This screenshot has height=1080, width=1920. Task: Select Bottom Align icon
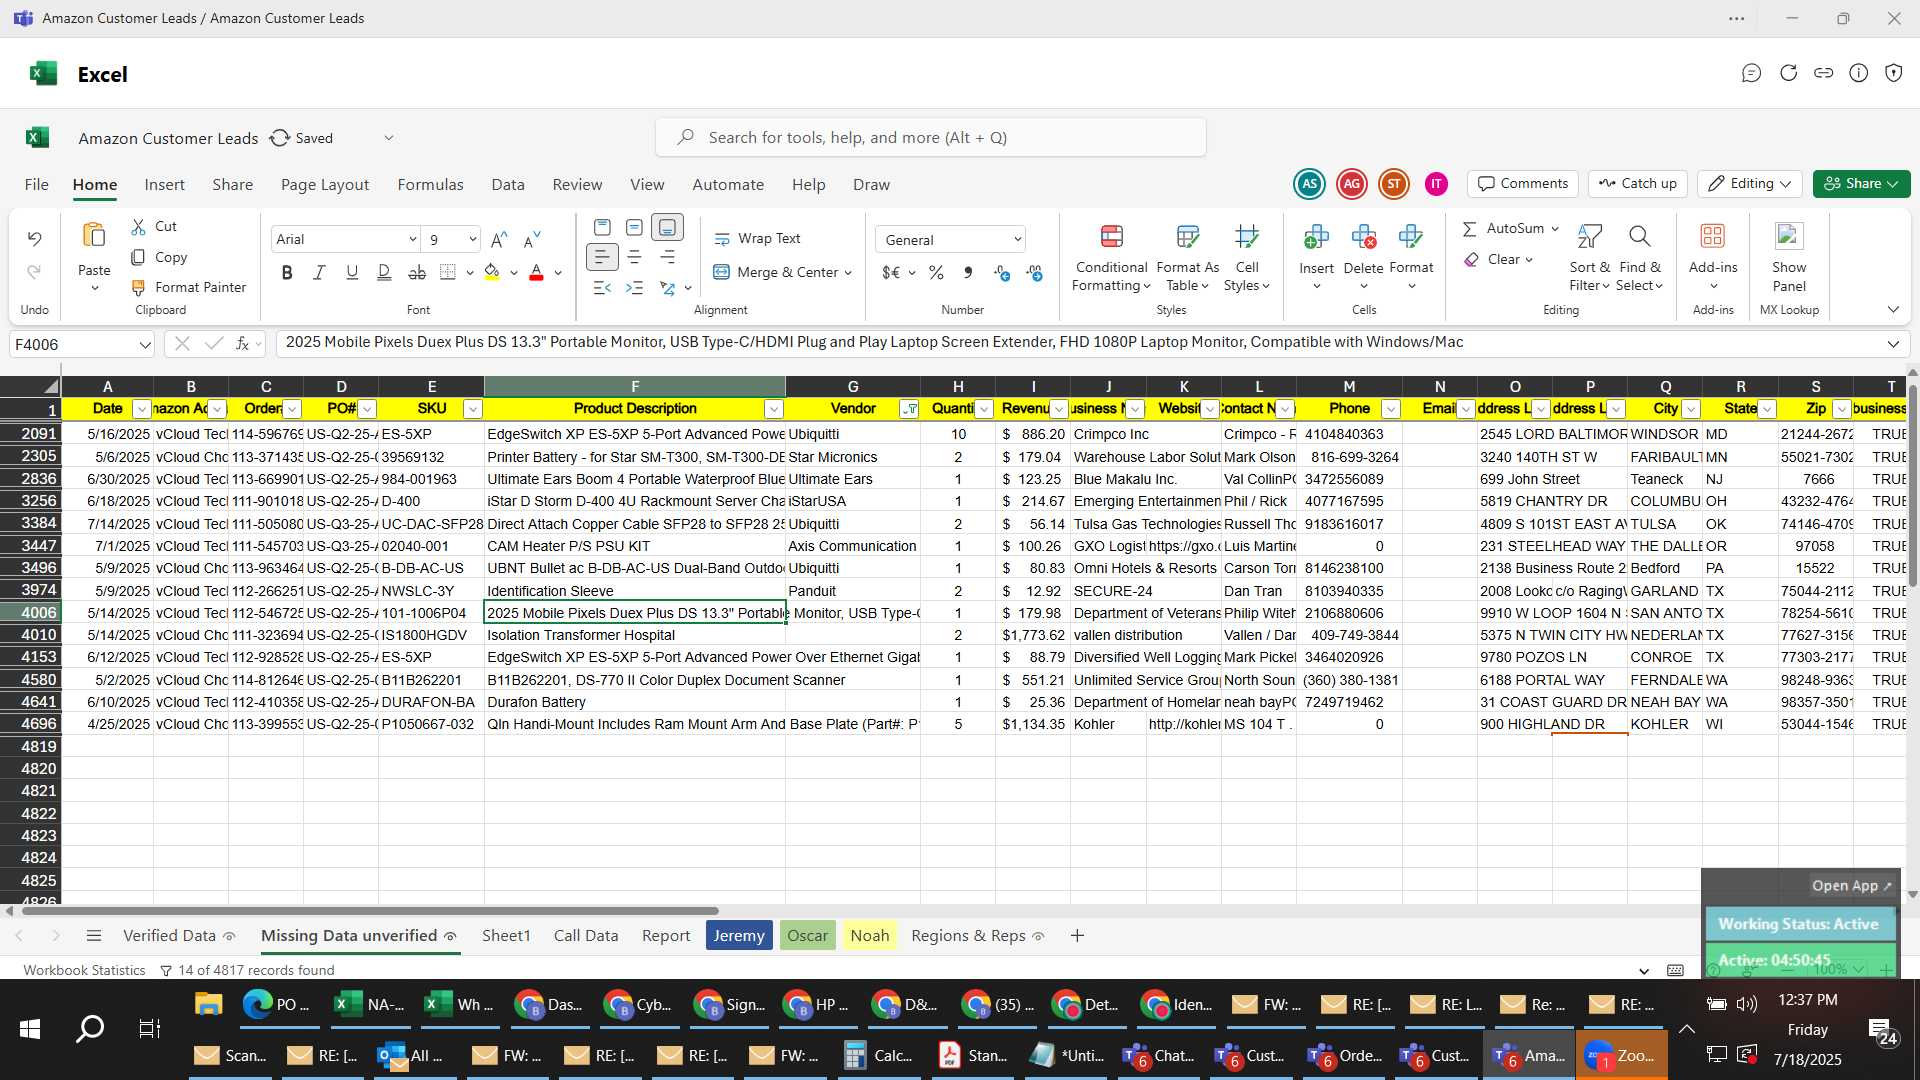coord(667,228)
